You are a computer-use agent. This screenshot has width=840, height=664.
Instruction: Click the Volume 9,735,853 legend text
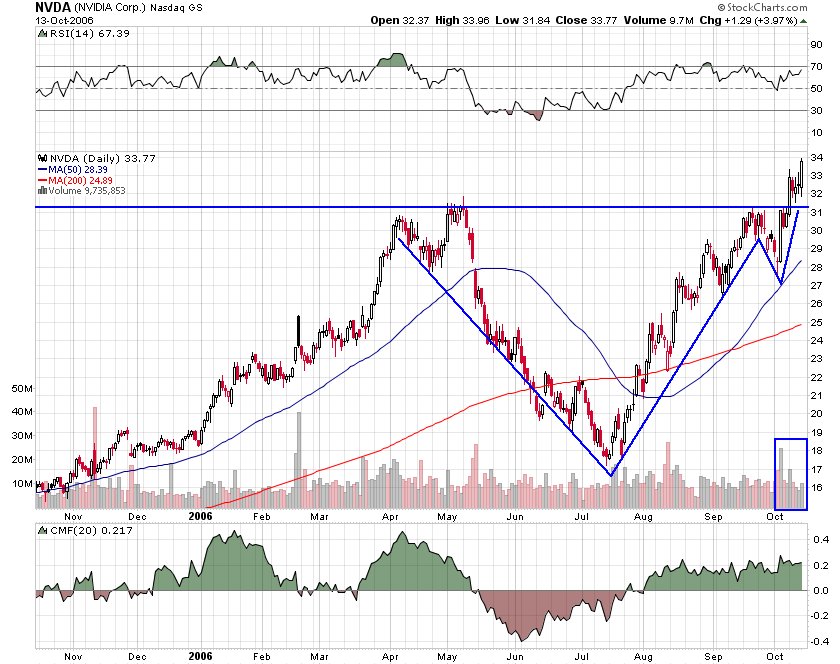coord(87,191)
